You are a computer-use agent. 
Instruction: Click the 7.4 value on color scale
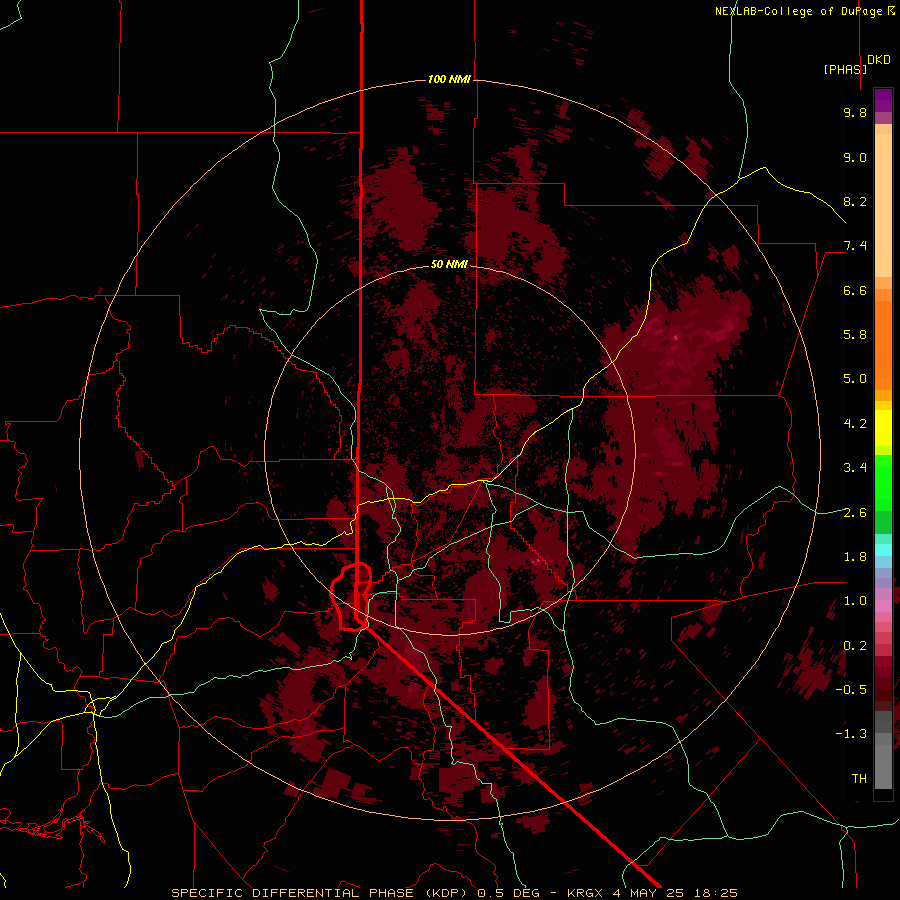855,246
